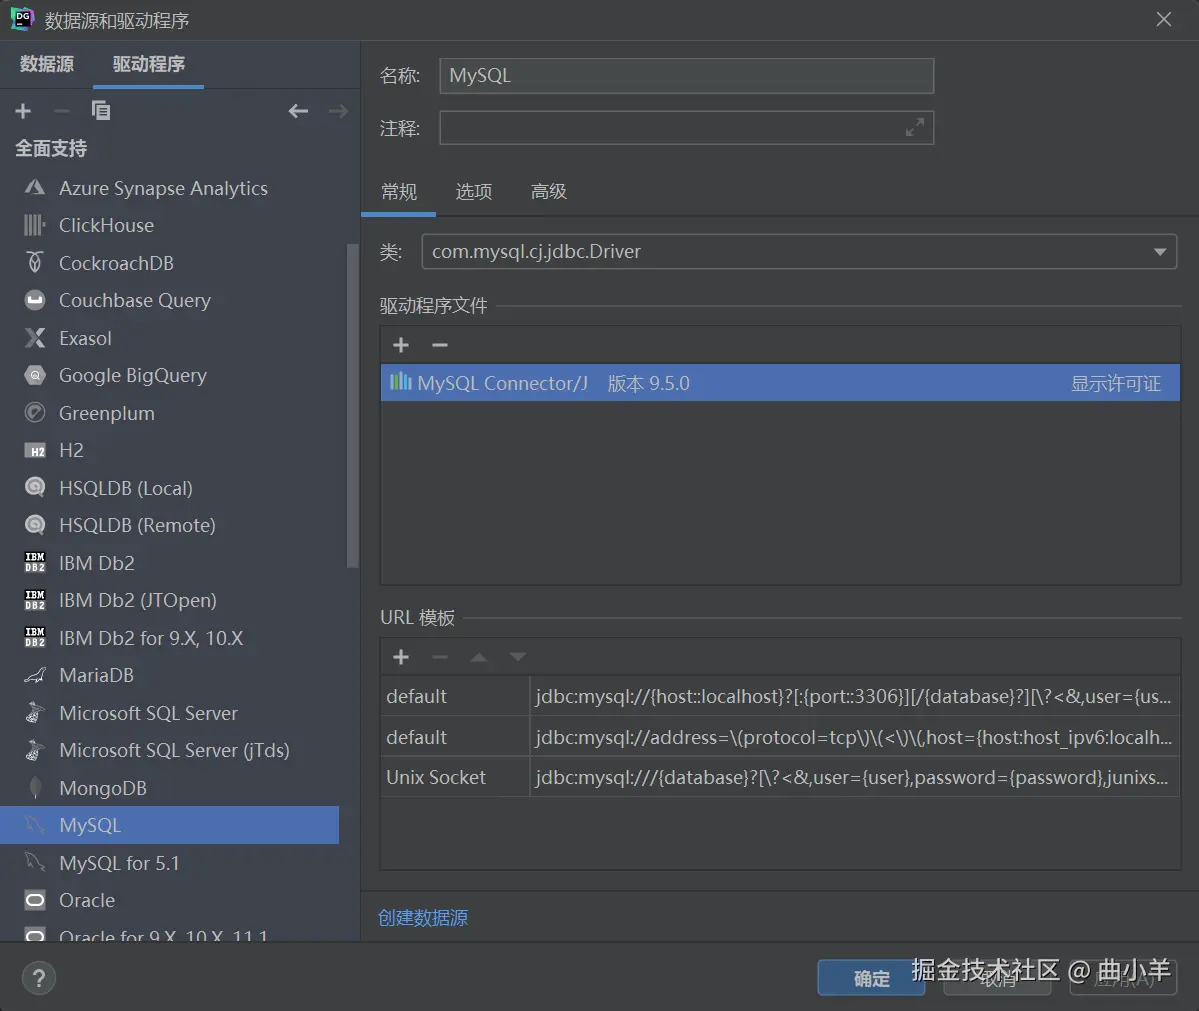Select HSQLDB (Local) driver

170,488
